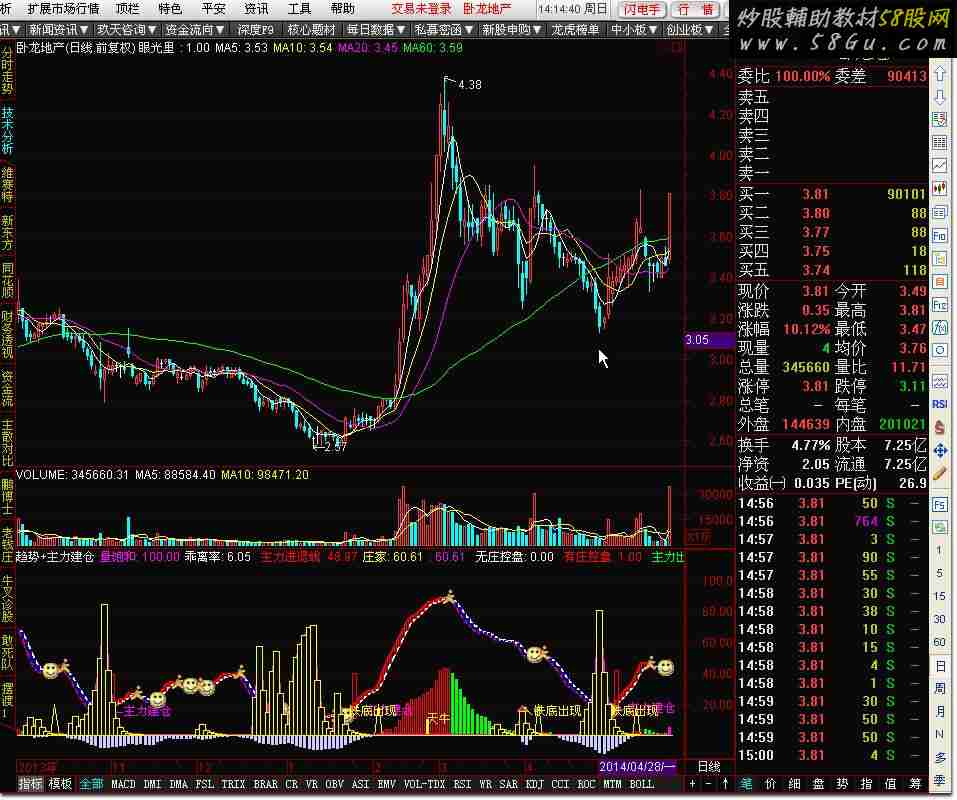Viewport: 957px width, 800px height.
Task: Select 1-minute period in right toolbar
Action: (940, 550)
